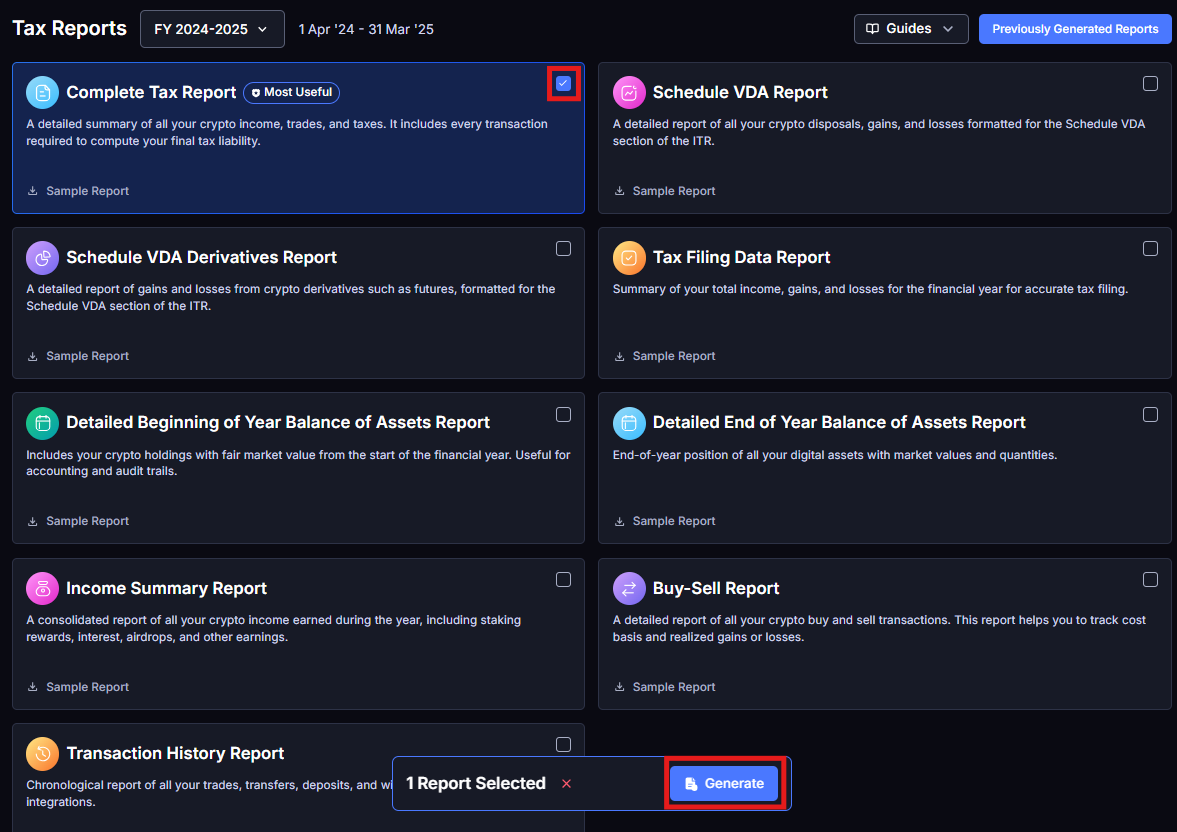
Task: Select the Schedule VDA Derivatives Report checkbox
Action: click(x=563, y=249)
